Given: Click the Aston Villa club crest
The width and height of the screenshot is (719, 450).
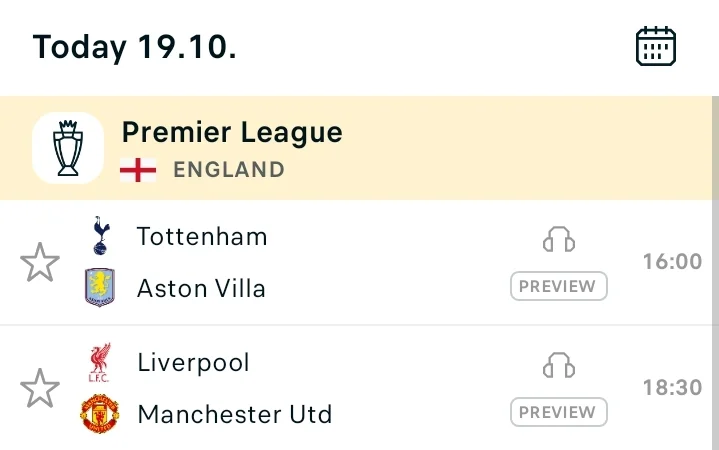Looking at the screenshot, I should (100, 288).
